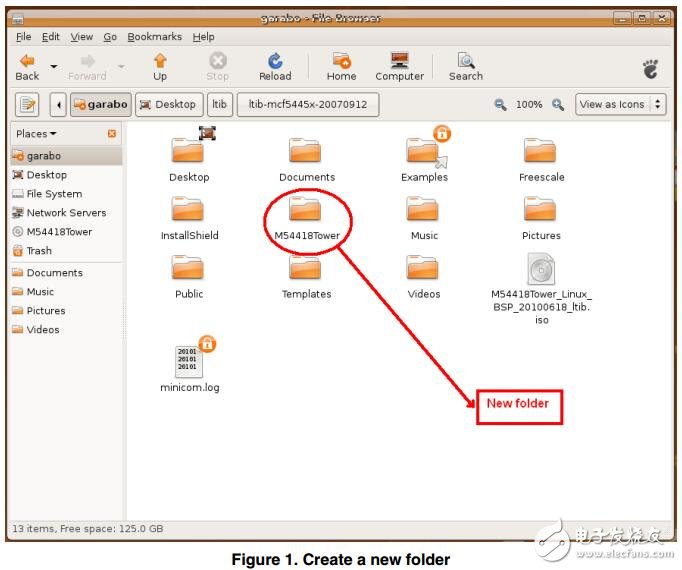The image size is (682, 570).
Task: Open the Bookmarks menu
Action: tap(154, 37)
